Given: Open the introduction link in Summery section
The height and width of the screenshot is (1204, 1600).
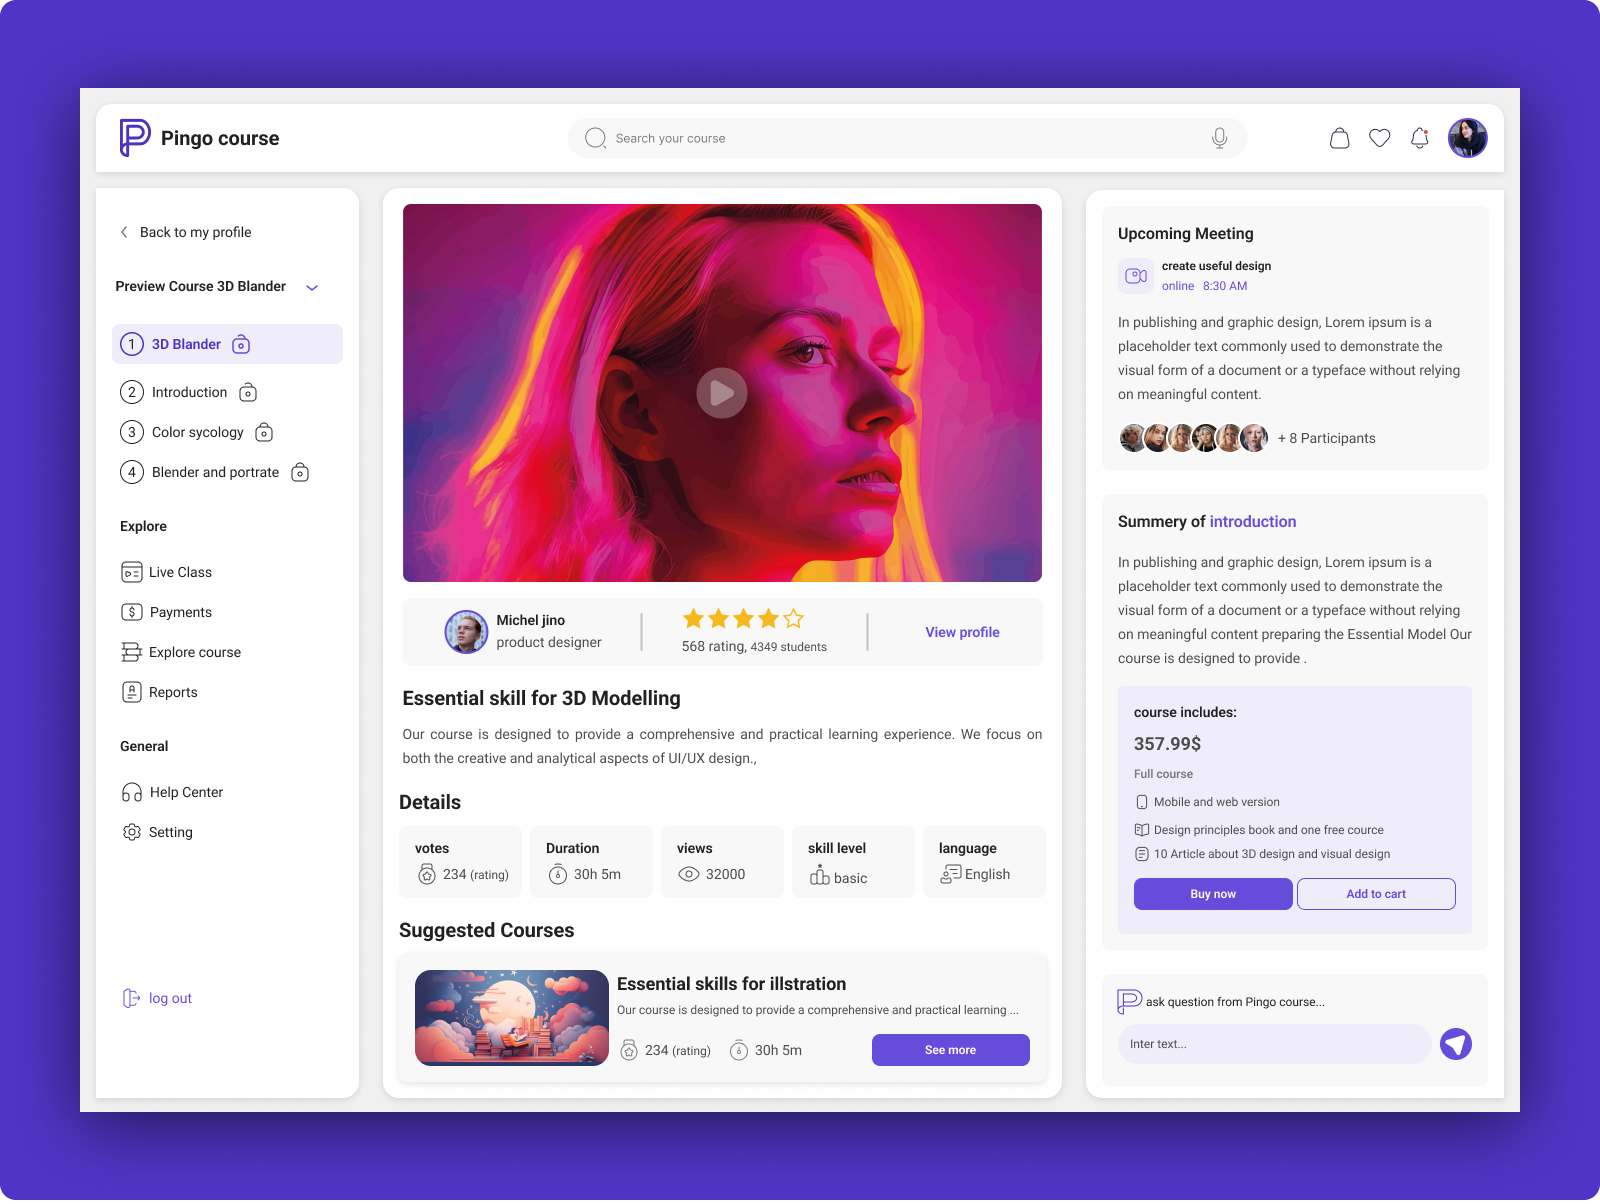Looking at the screenshot, I should click(x=1252, y=521).
